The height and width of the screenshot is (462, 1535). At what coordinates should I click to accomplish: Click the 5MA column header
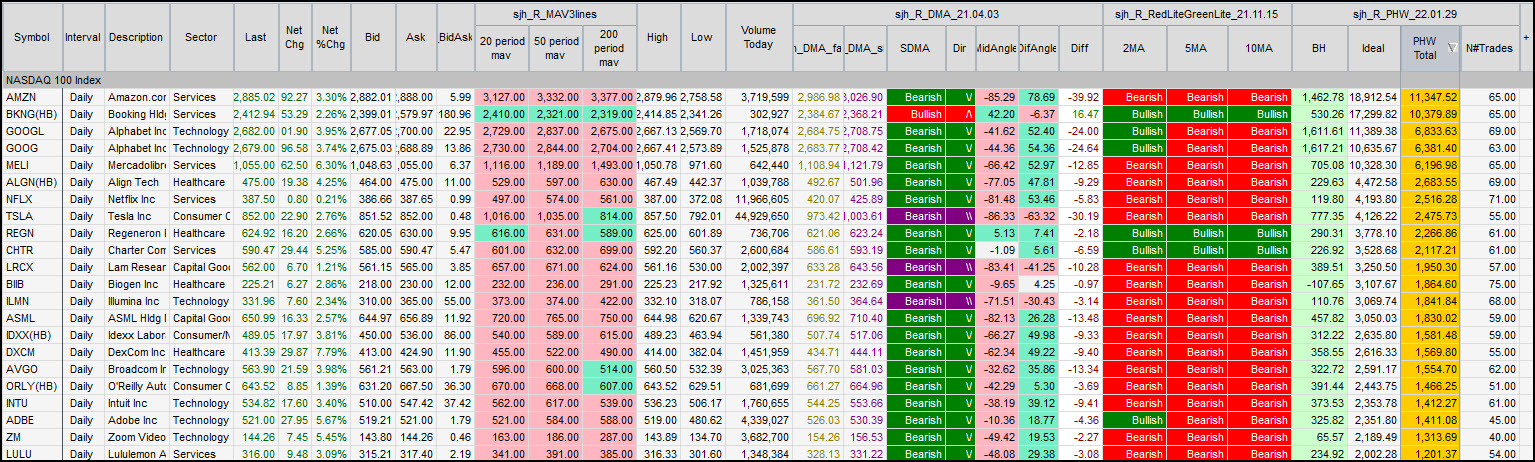tap(1196, 48)
